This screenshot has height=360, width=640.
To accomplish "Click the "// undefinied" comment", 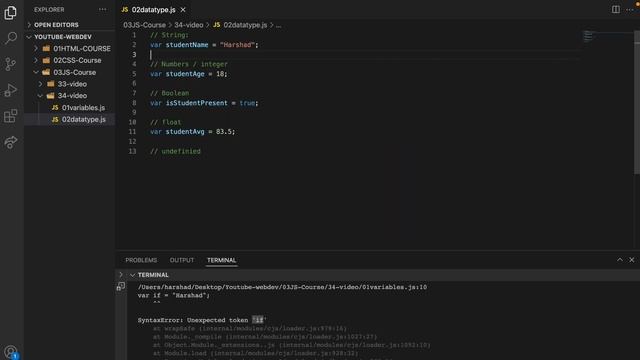I will (176, 151).
